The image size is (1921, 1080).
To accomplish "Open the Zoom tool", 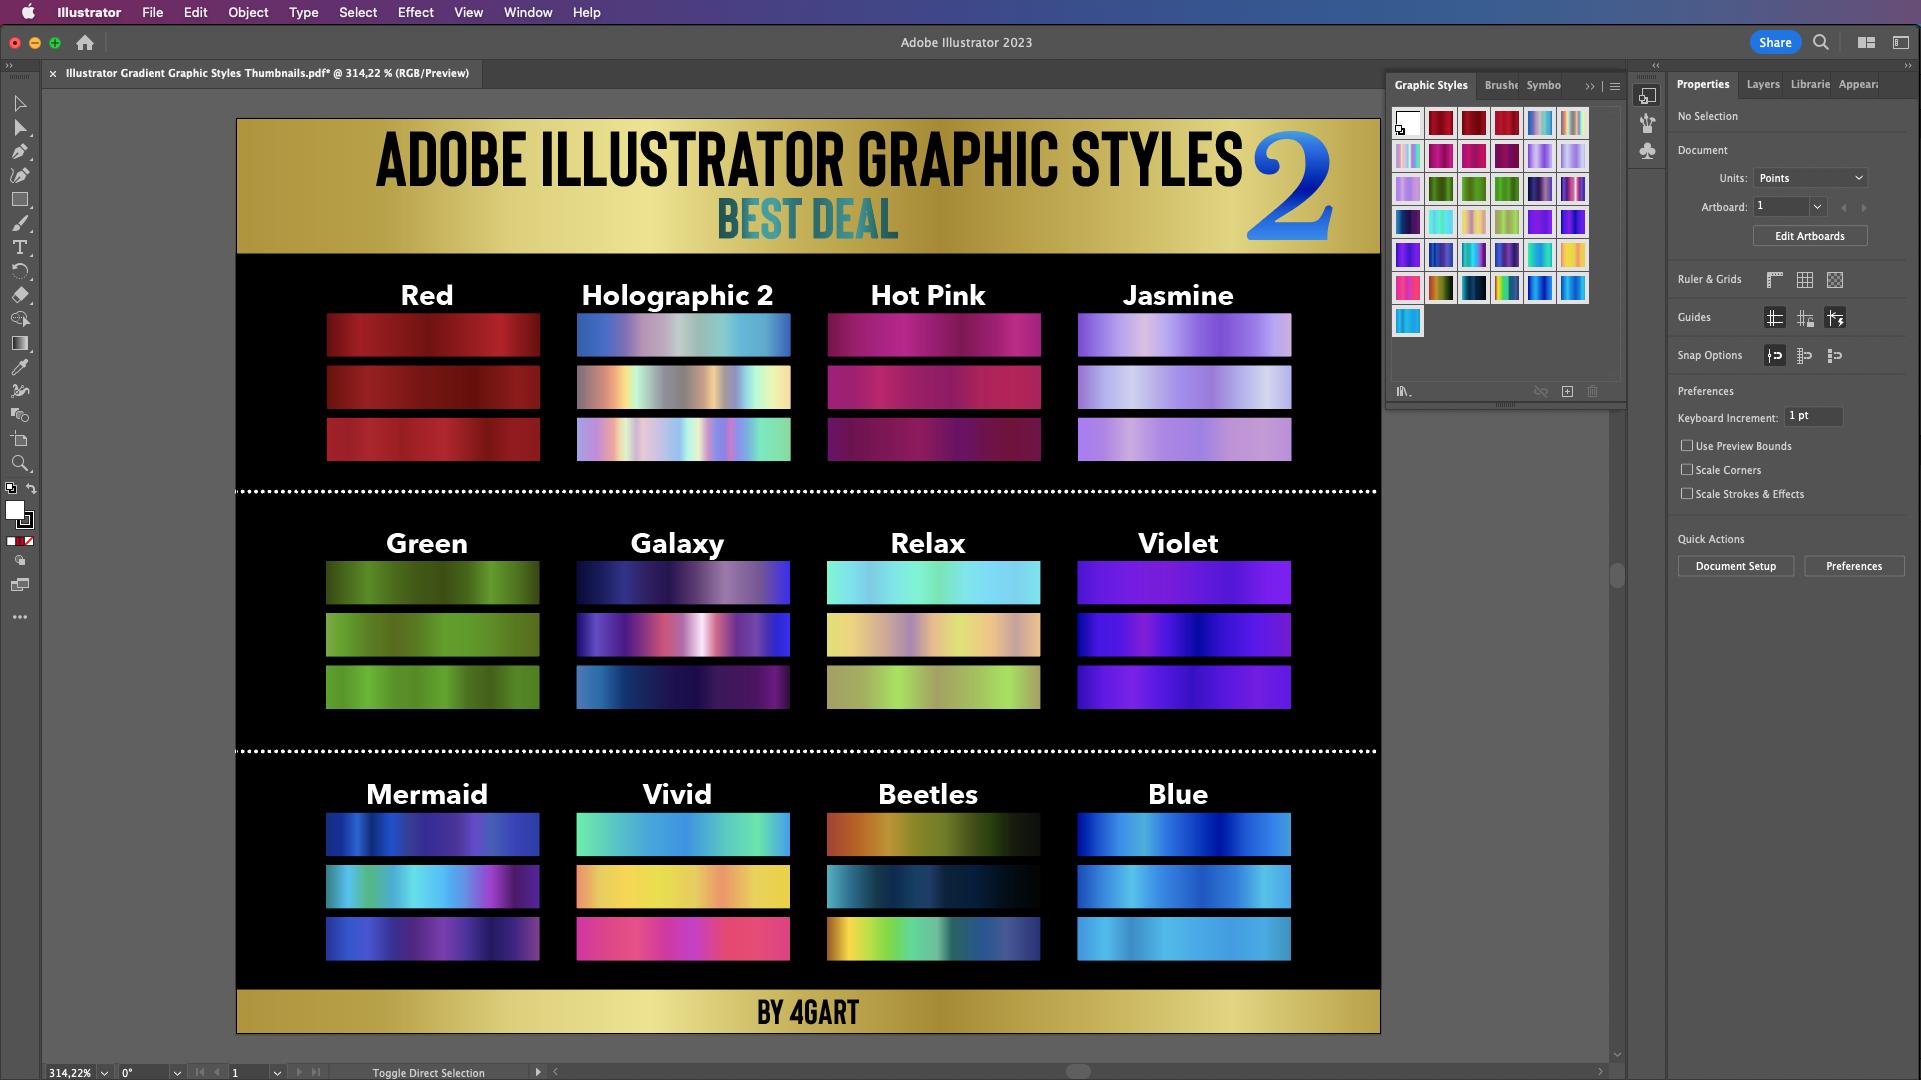I will [x=20, y=463].
